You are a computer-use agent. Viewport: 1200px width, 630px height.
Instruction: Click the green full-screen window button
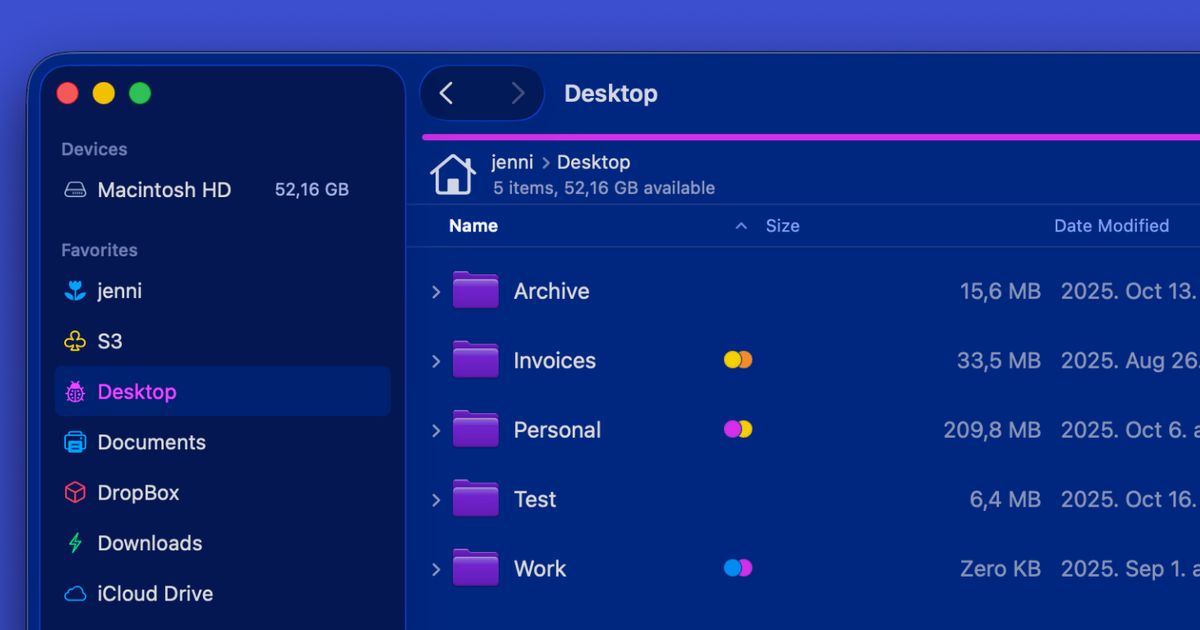coord(140,93)
